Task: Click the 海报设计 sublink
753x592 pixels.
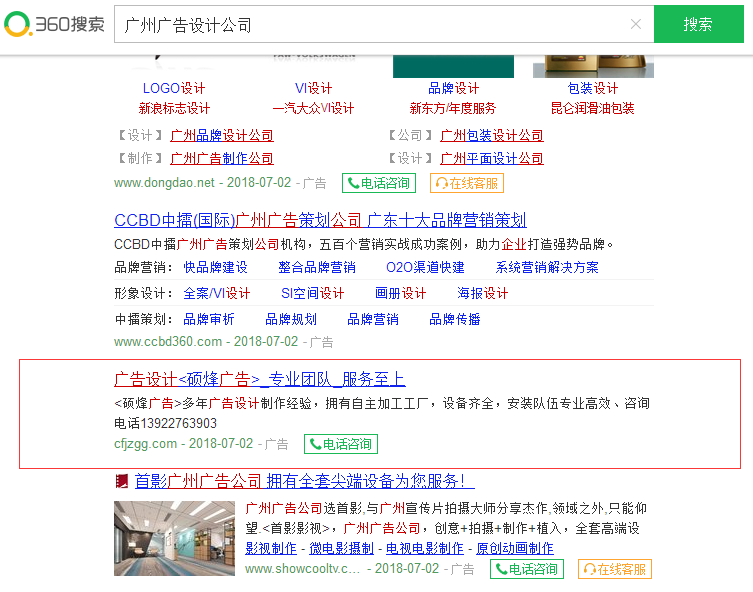Action: coord(483,293)
